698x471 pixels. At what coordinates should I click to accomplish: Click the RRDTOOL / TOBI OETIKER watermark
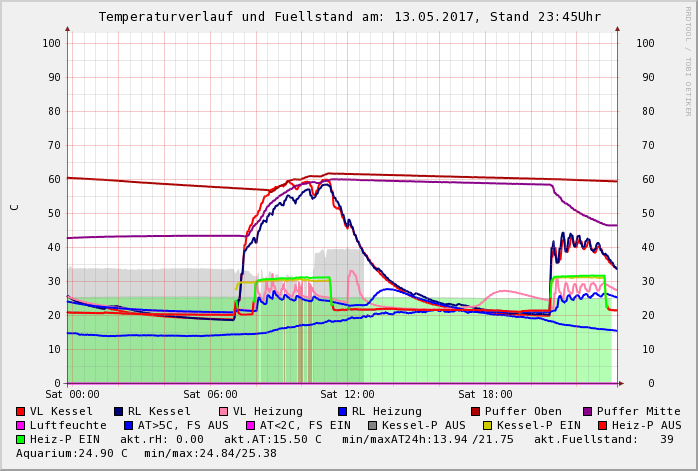[687, 60]
